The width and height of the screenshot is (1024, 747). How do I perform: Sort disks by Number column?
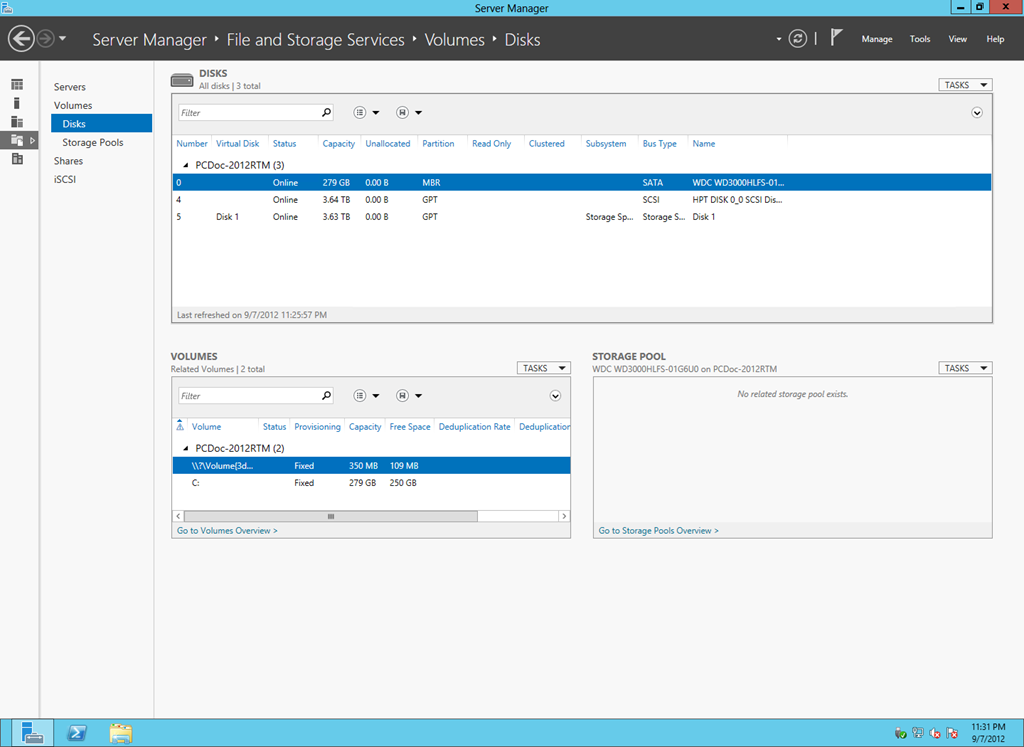191,144
